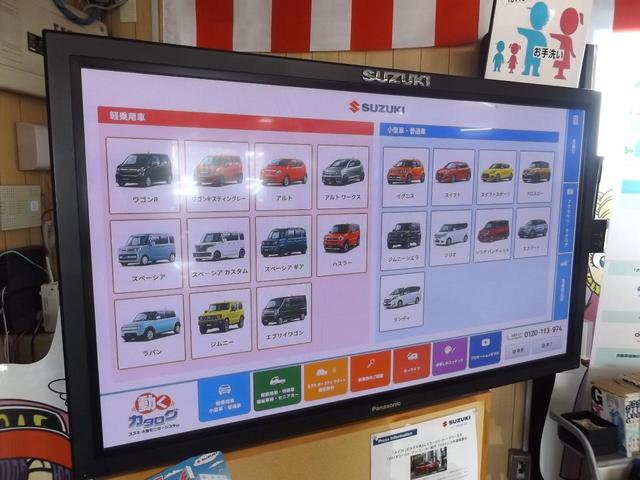Viewport: 640px width, 480px height.
Task: Open the dark blue video play button
Action: click(485, 349)
